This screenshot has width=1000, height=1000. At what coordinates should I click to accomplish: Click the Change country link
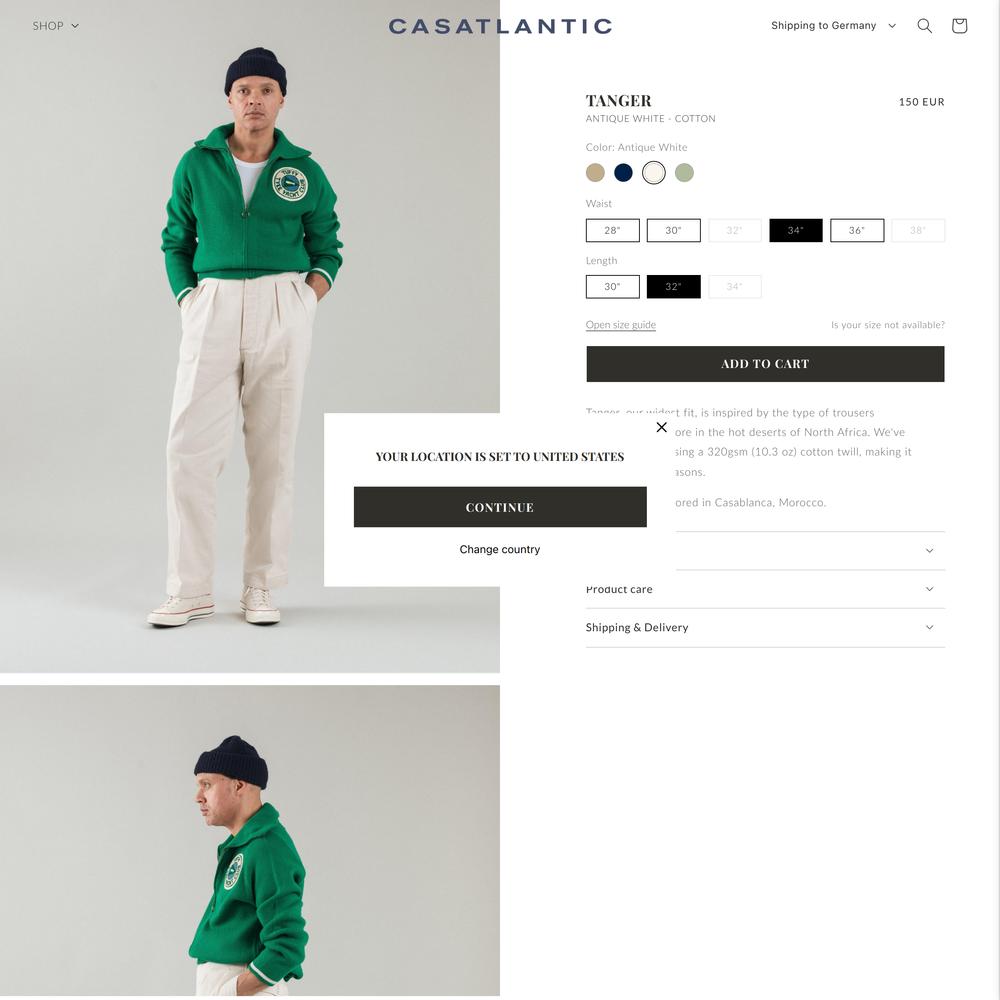(499, 550)
